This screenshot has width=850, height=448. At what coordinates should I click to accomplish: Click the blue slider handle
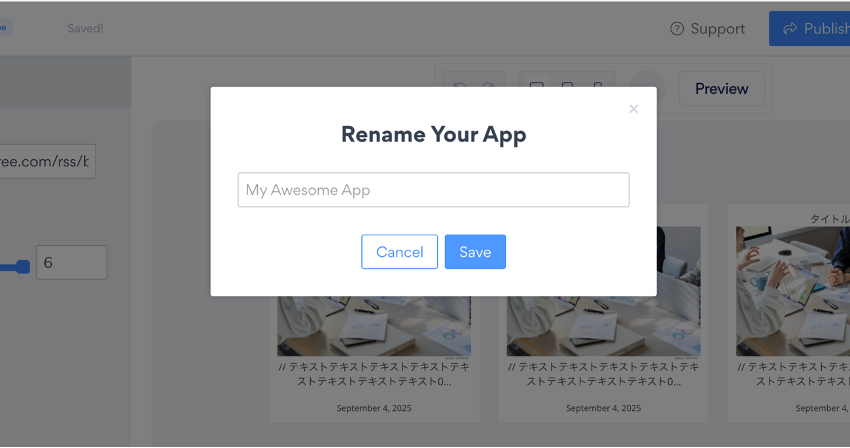(x=23, y=266)
